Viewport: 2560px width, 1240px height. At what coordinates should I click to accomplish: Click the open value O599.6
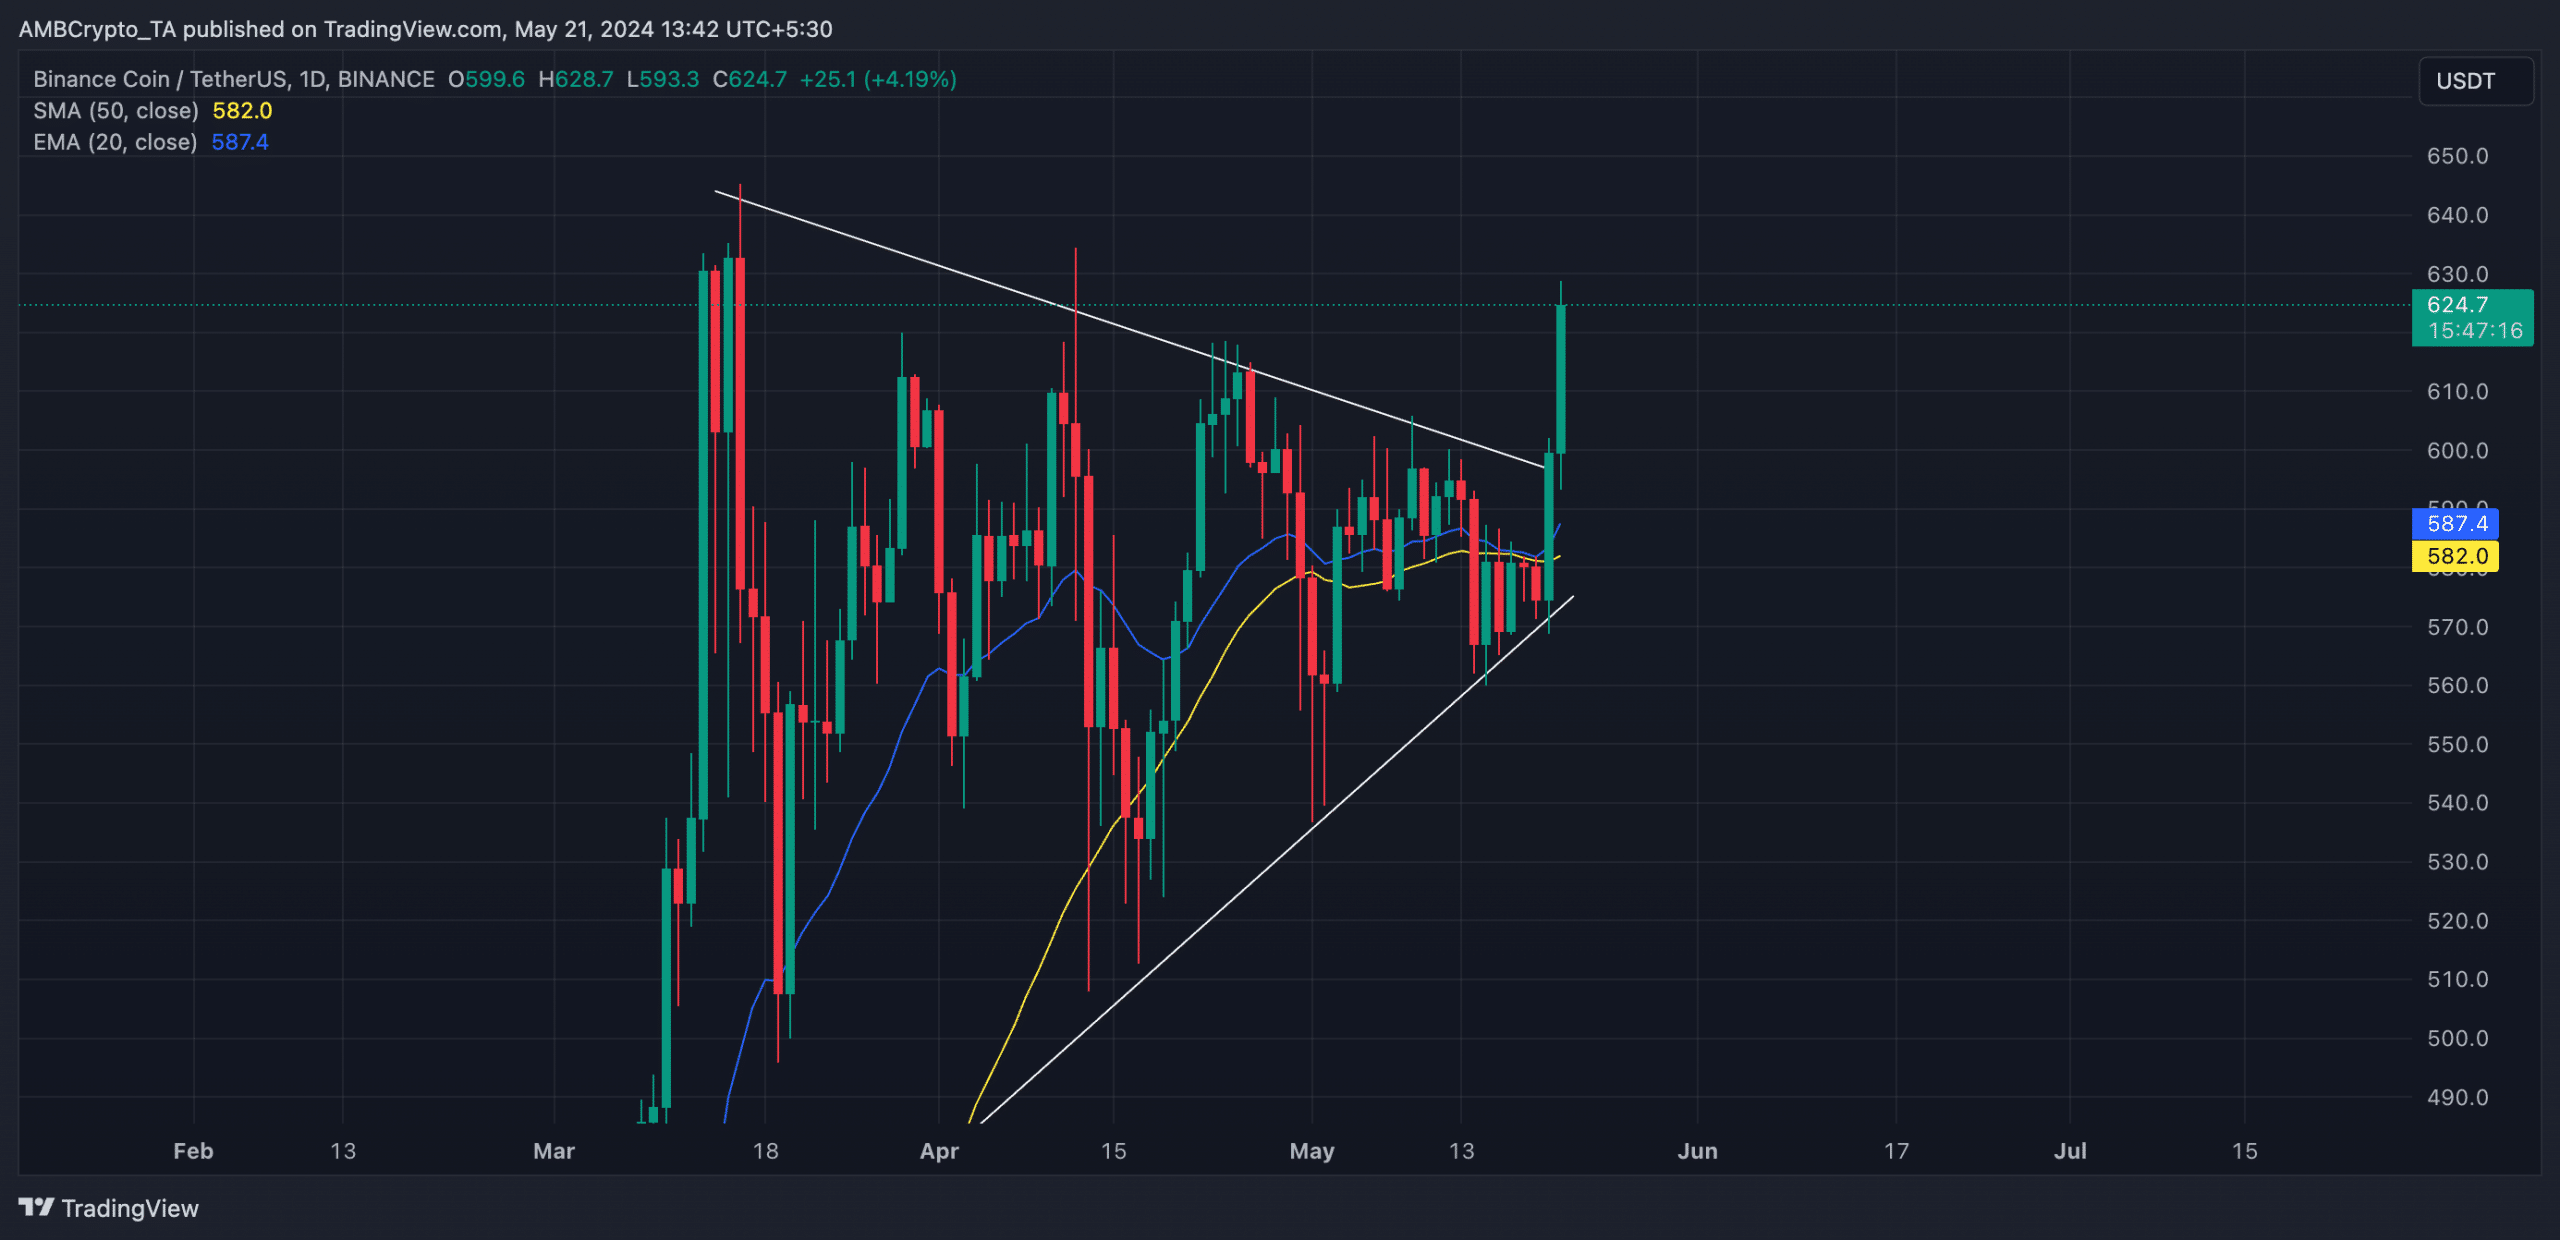point(486,79)
